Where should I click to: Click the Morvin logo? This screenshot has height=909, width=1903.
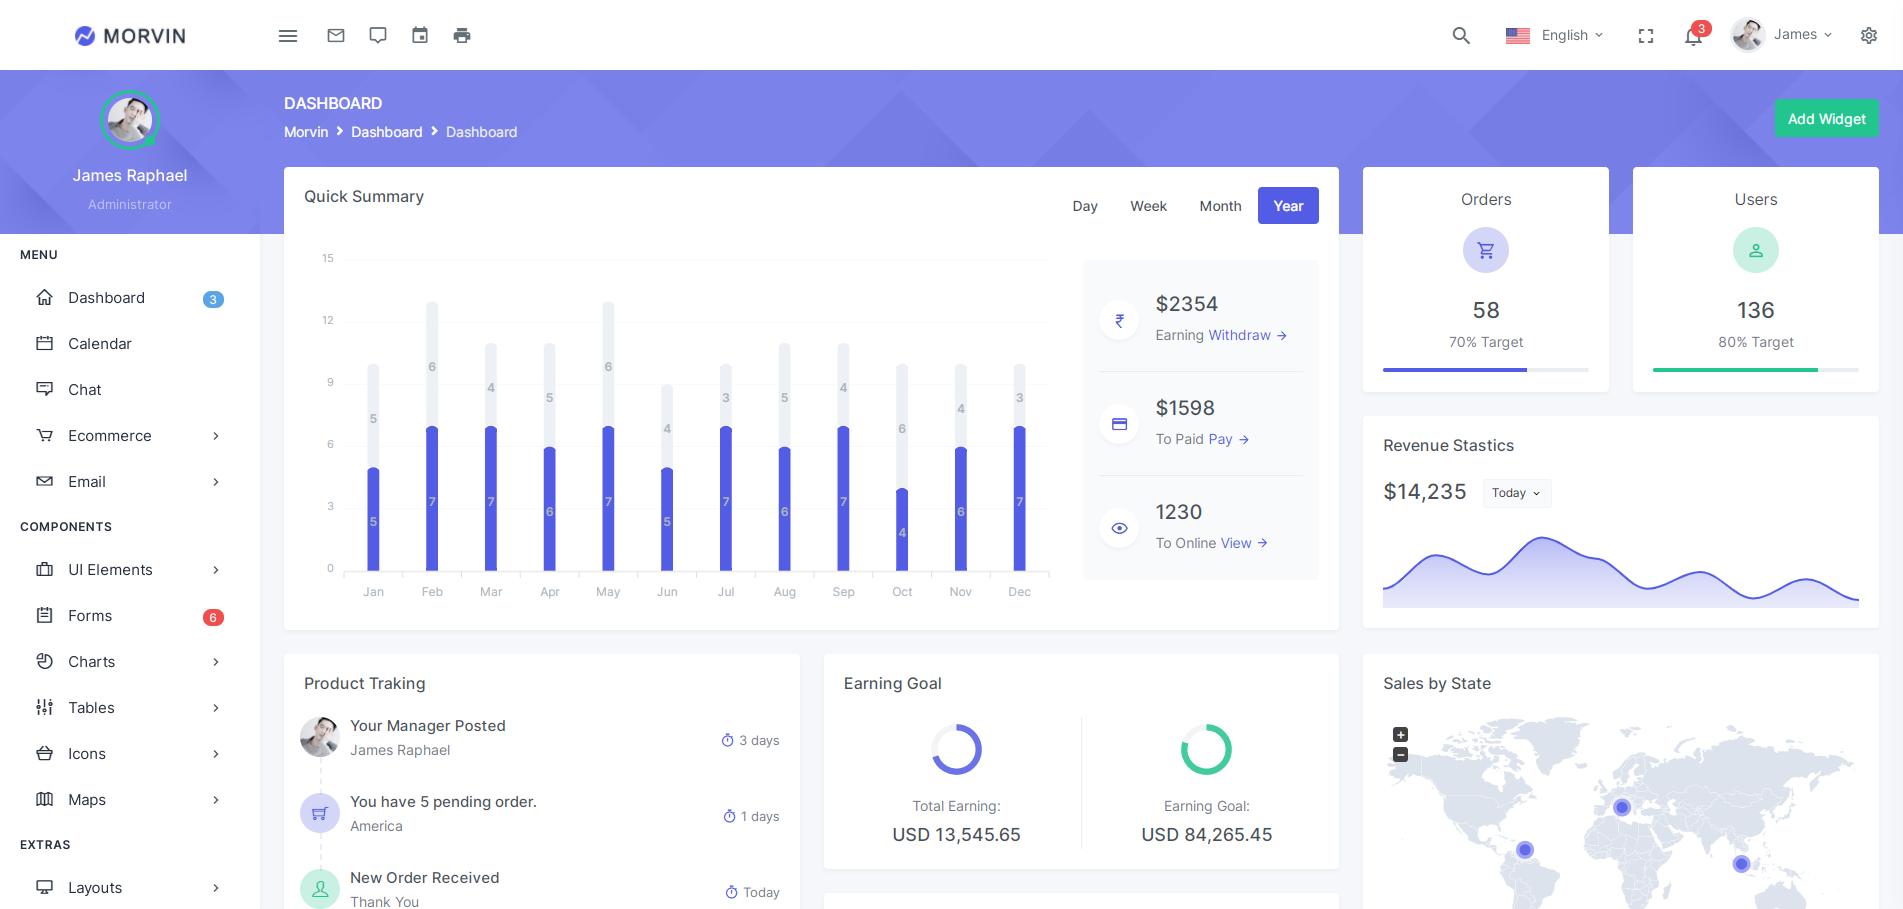[x=130, y=36]
